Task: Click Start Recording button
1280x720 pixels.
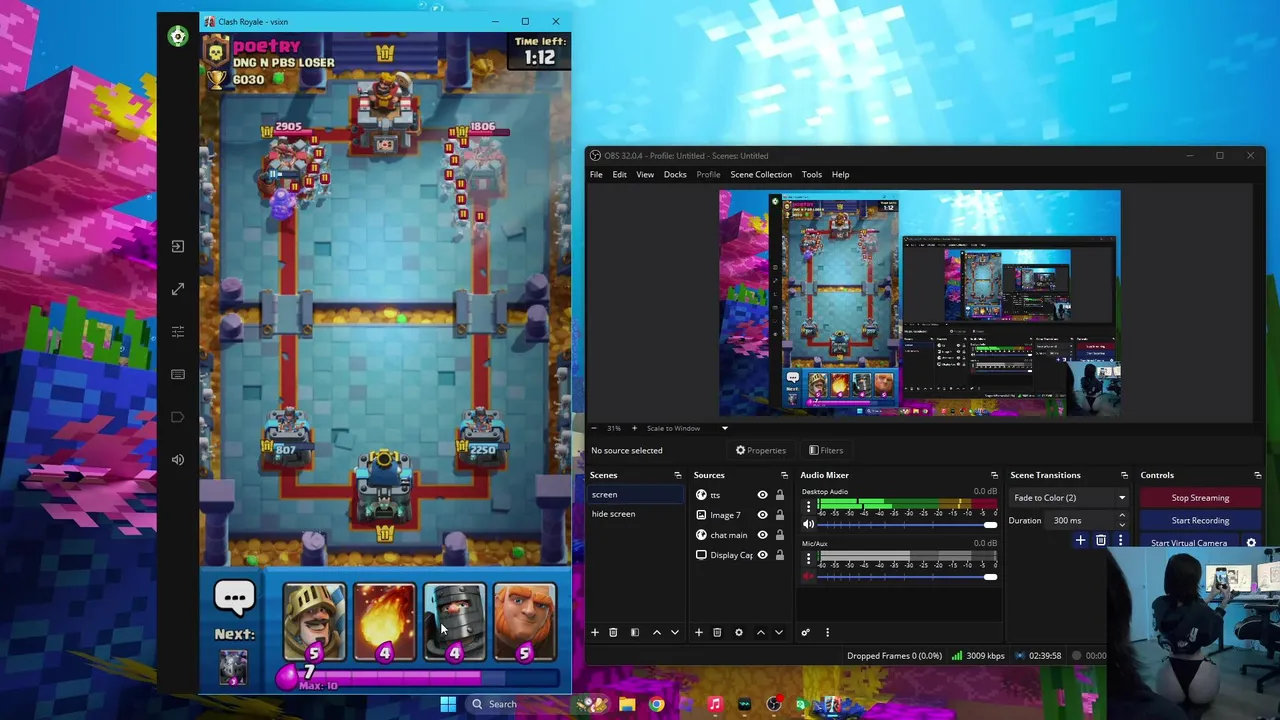Action: [x=1200, y=520]
